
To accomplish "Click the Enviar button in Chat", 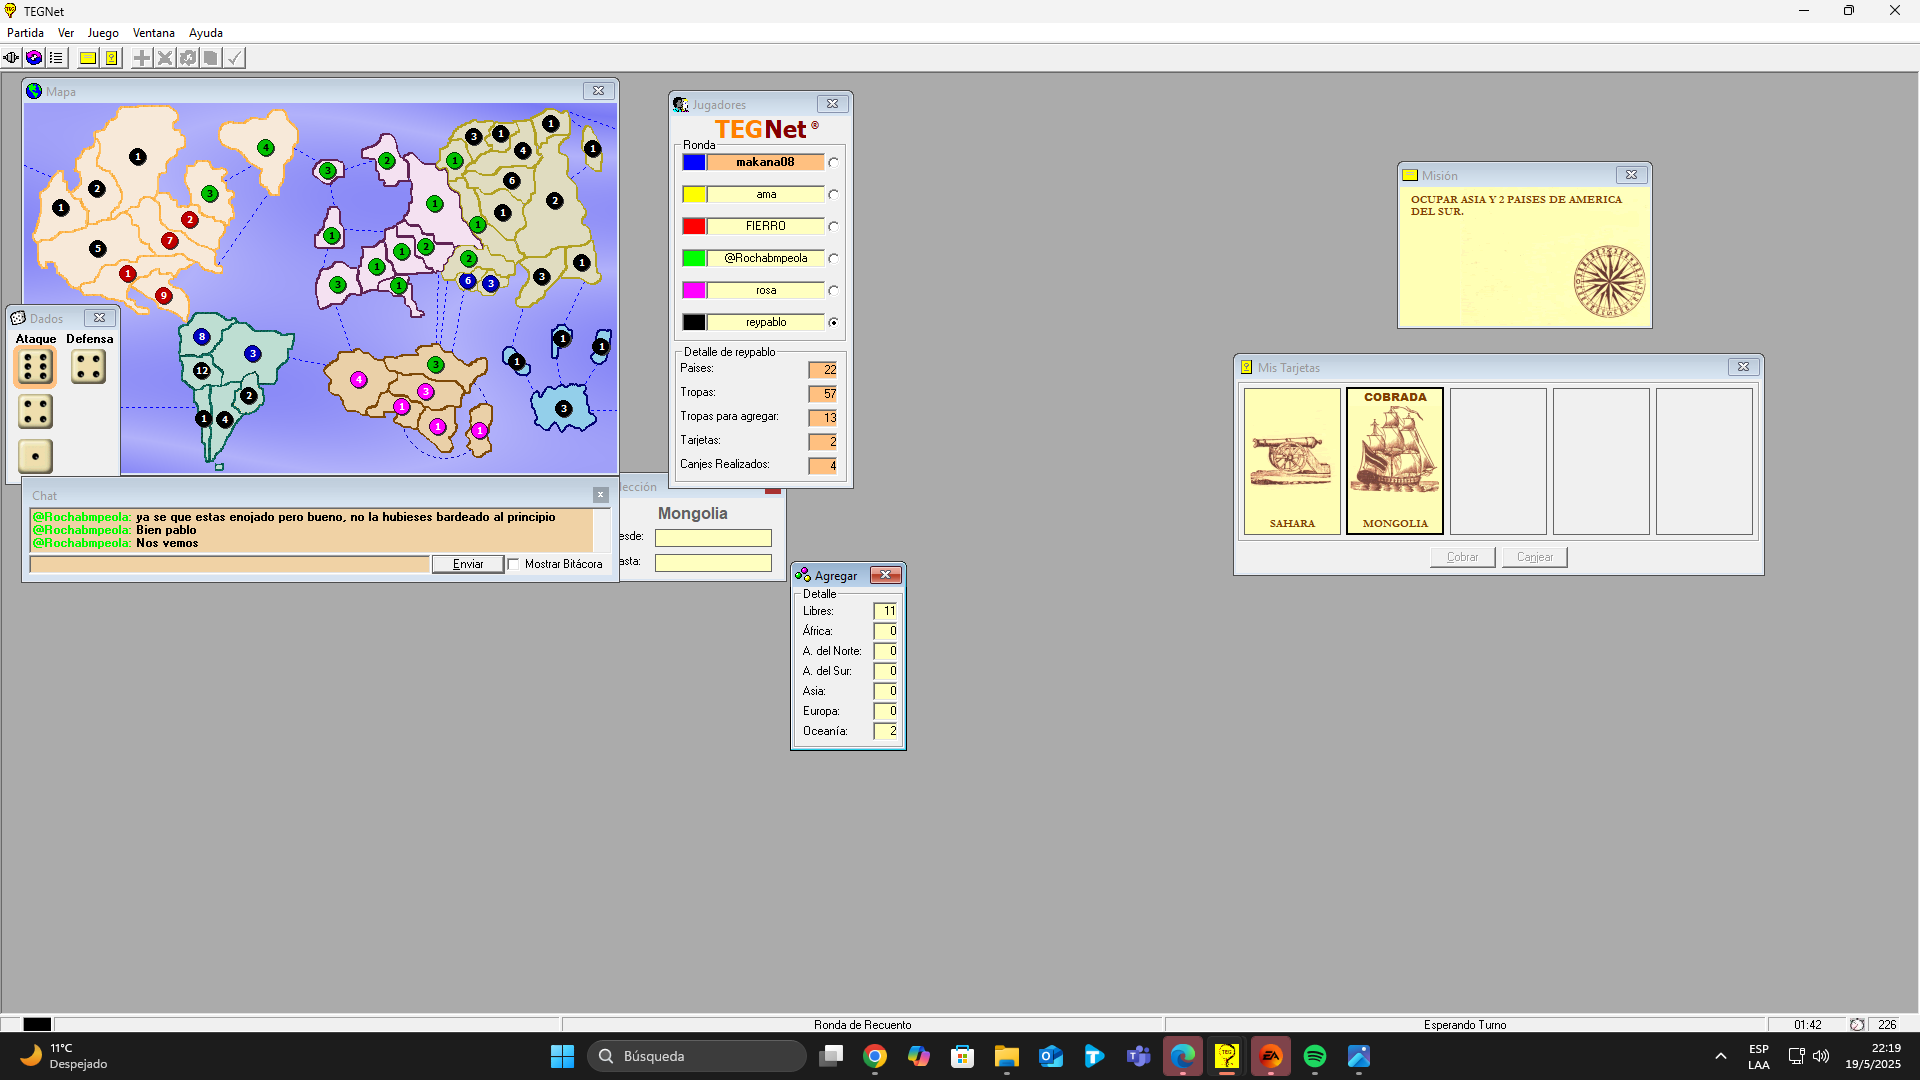I will point(468,564).
